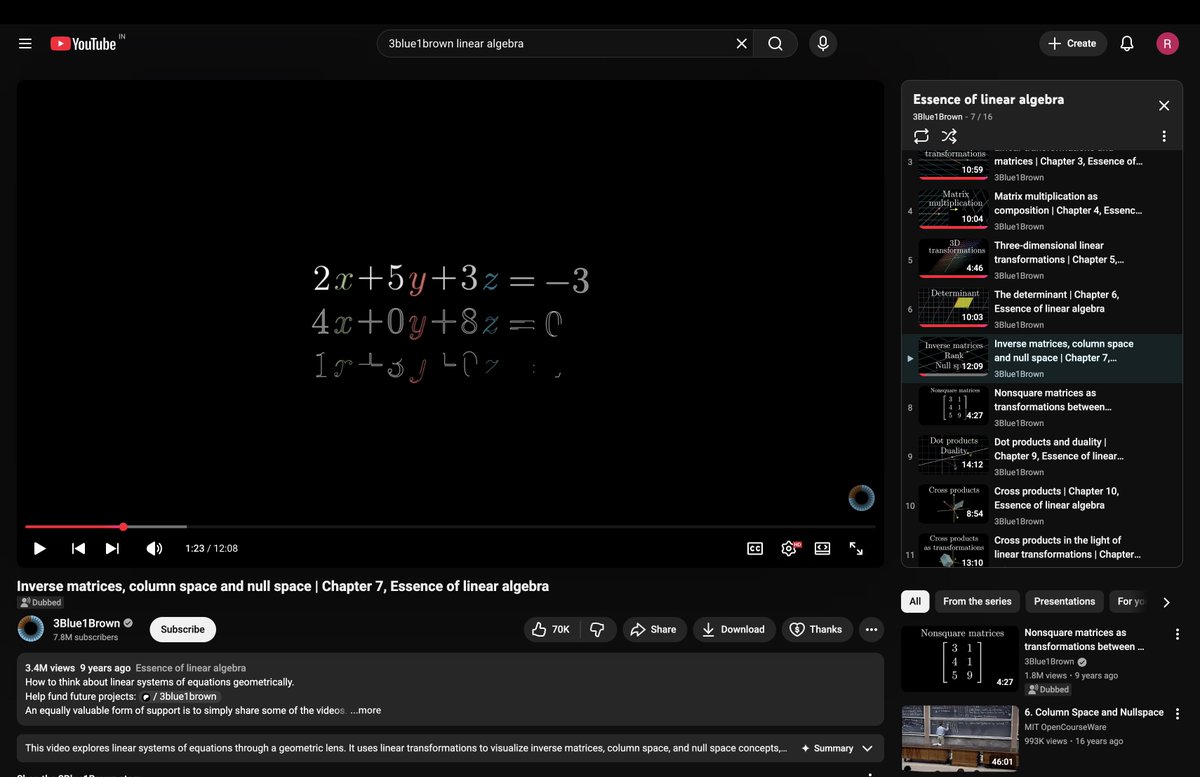The width and height of the screenshot is (1200, 777).
Task: Open the Essence of linear algebra playlist title
Action: [x=988, y=100]
